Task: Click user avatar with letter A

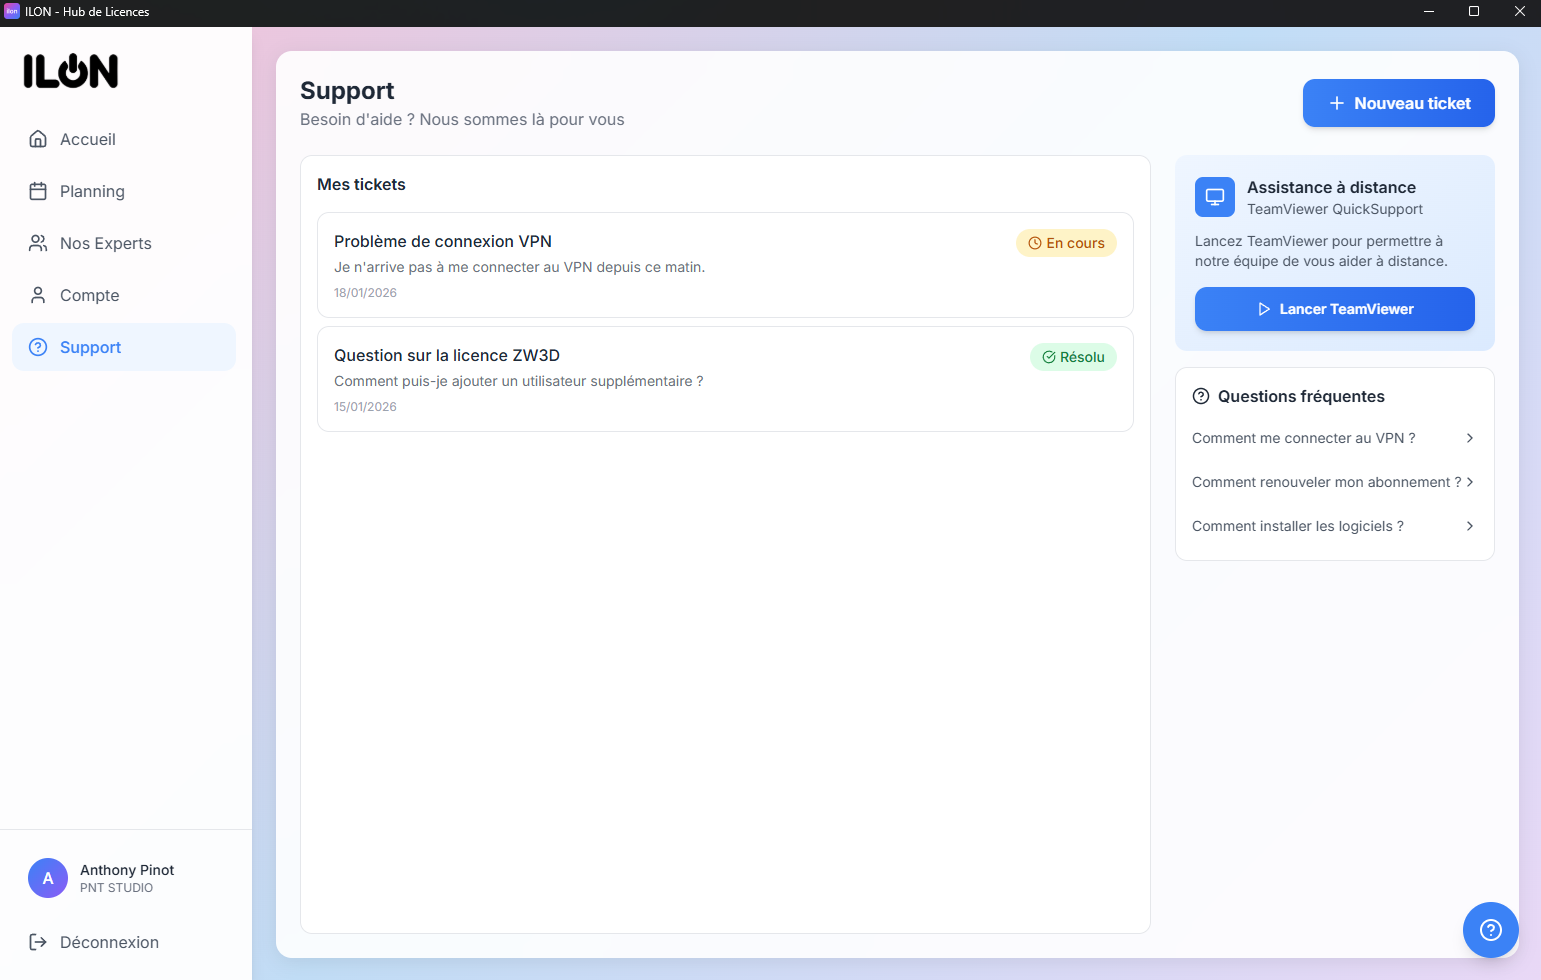Action: (x=48, y=878)
